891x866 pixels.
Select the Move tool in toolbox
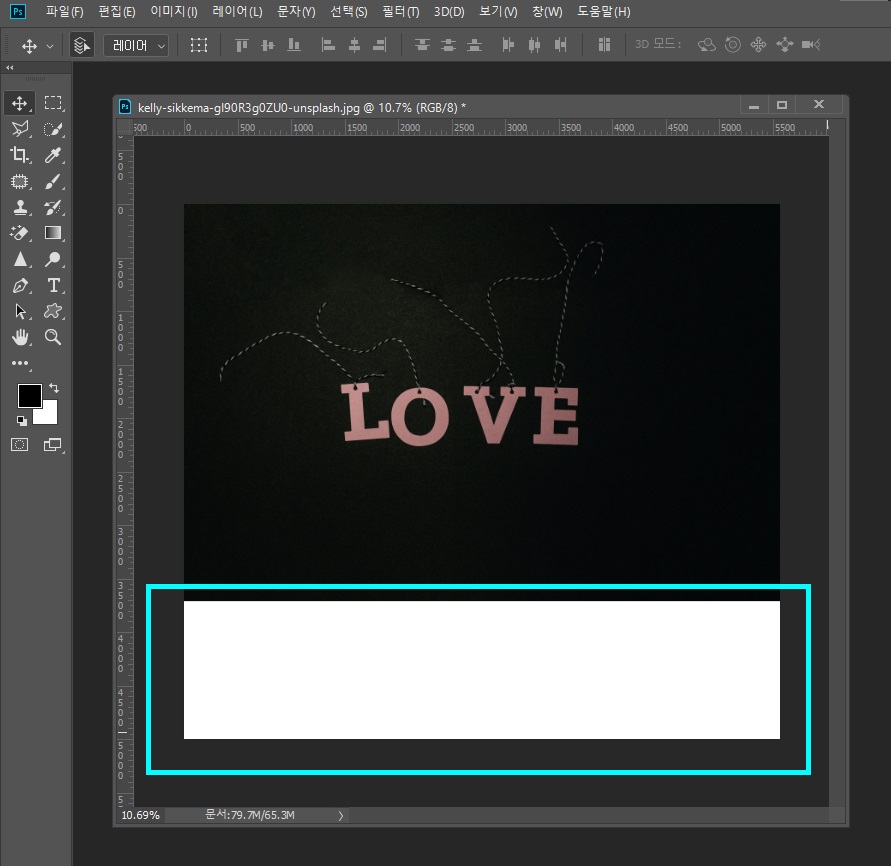point(20,103)
